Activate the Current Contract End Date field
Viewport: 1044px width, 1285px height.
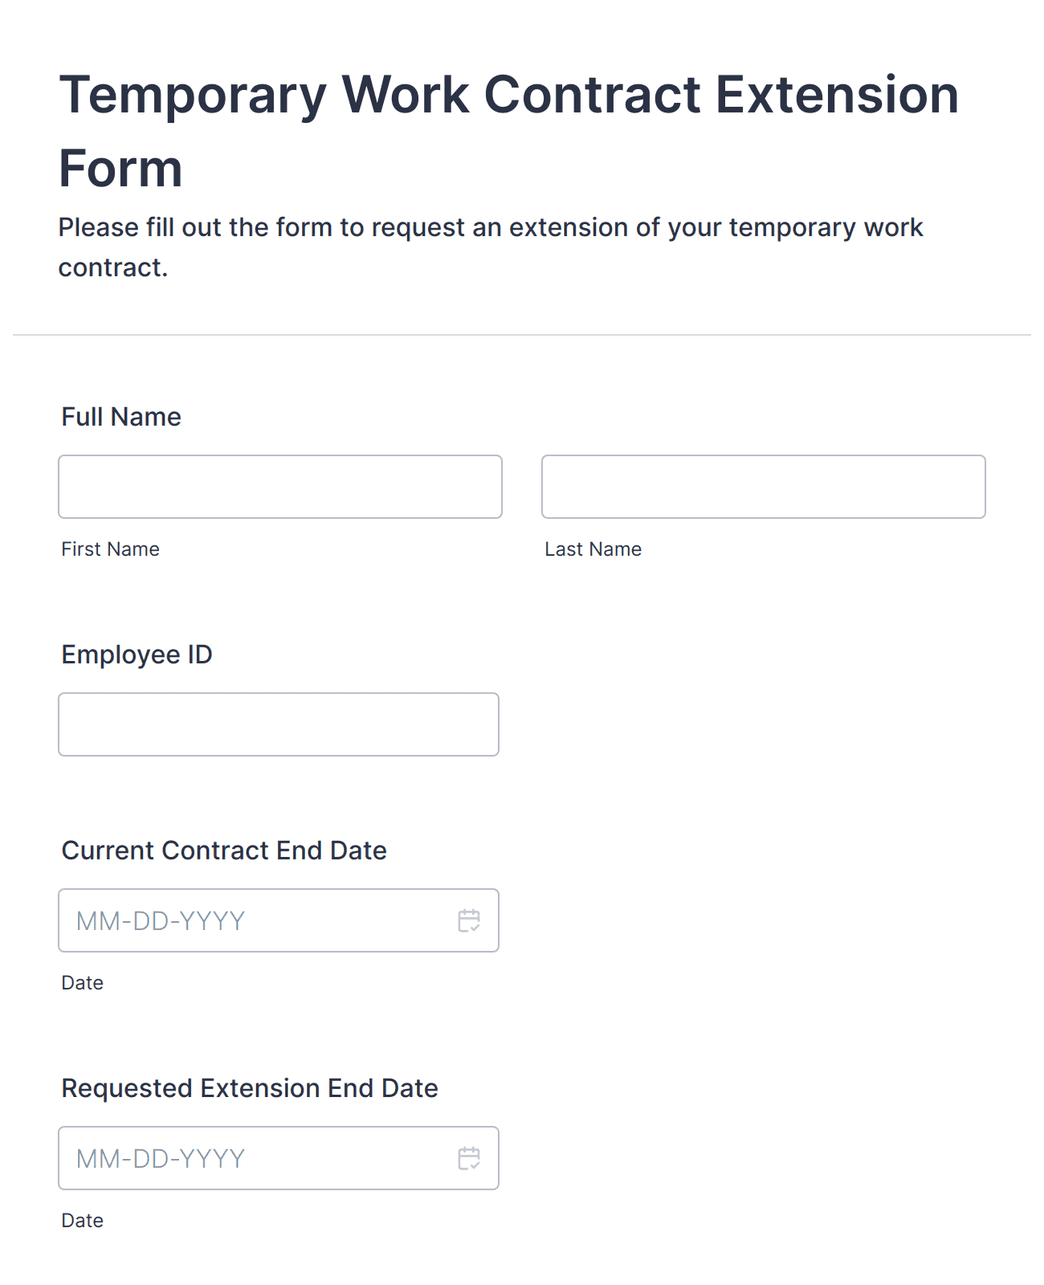coord(278,920)
